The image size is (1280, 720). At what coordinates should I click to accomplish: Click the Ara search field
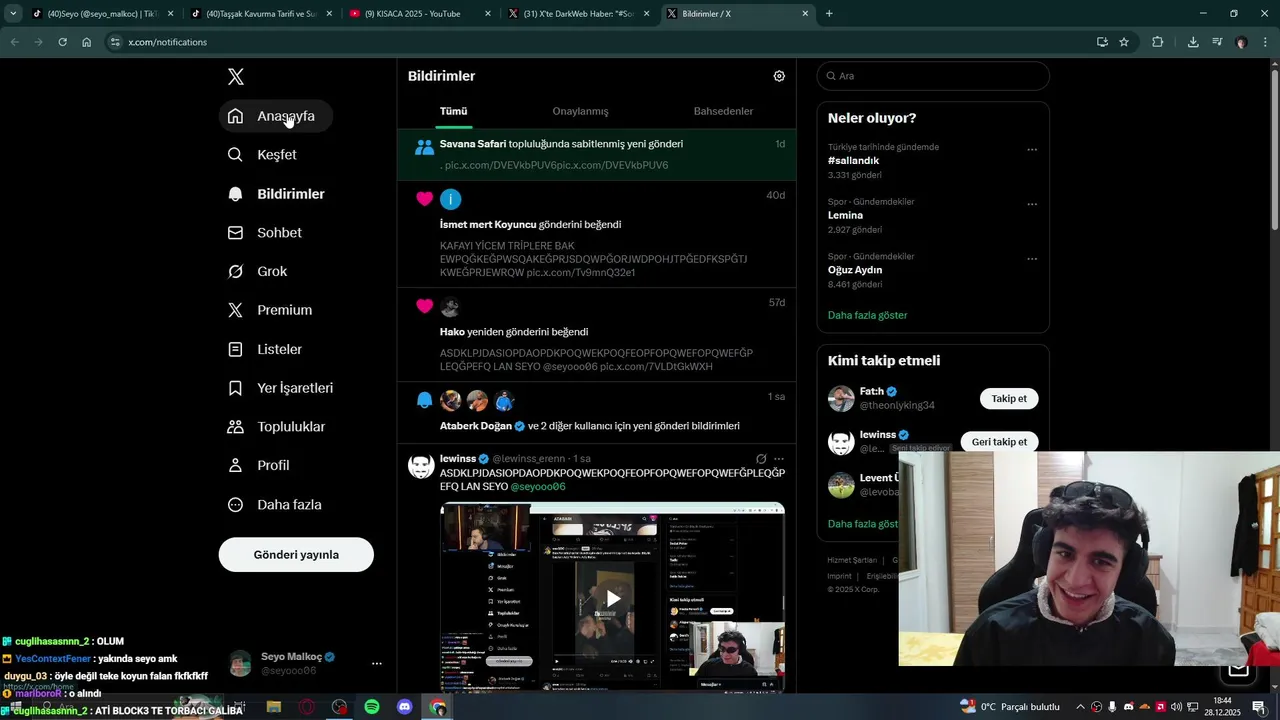click(x=933, y=76)
